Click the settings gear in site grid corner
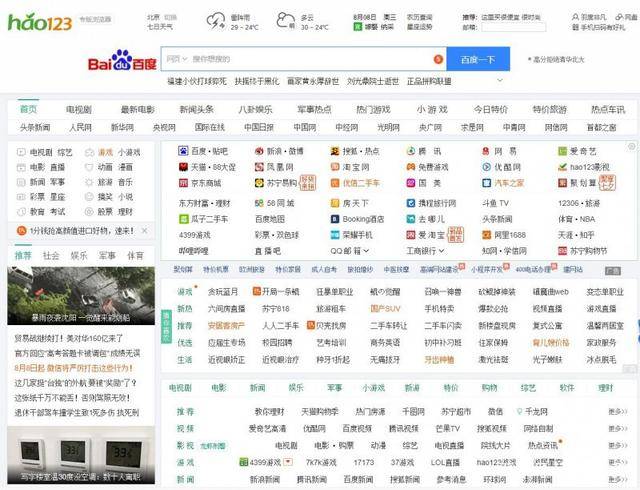The width and height of the screenshot is (640, 490). pos(631,146)
